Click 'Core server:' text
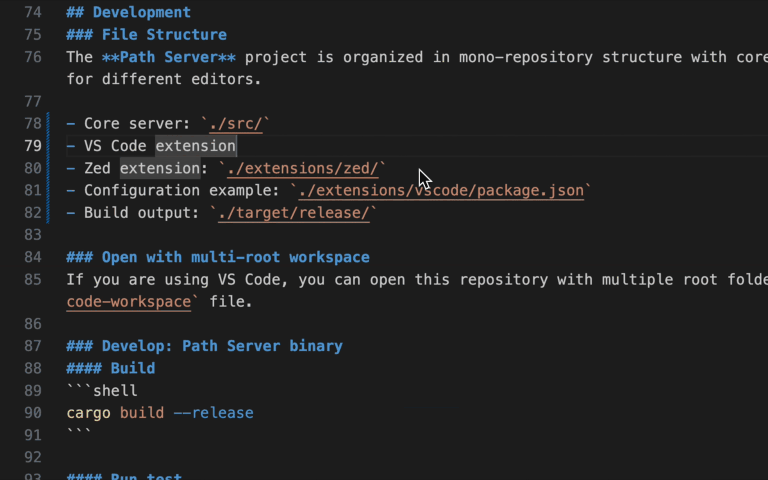The width and height of the screenshot is (768, 480). click(137, 123)
